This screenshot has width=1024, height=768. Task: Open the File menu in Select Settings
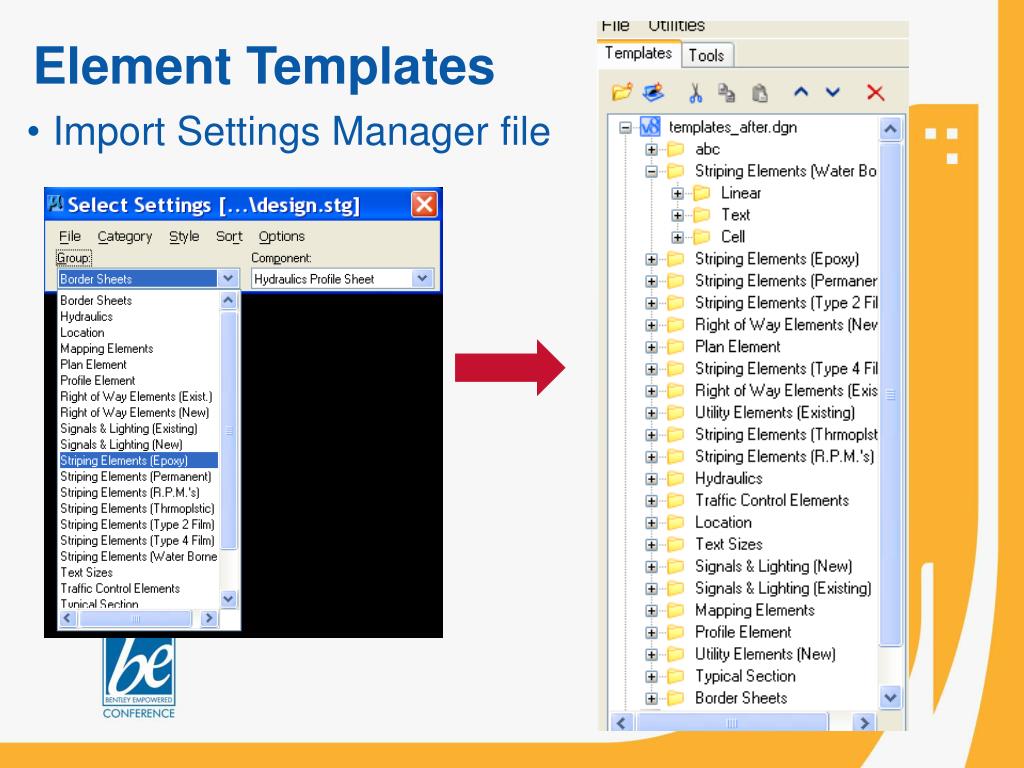click(69, 236)
